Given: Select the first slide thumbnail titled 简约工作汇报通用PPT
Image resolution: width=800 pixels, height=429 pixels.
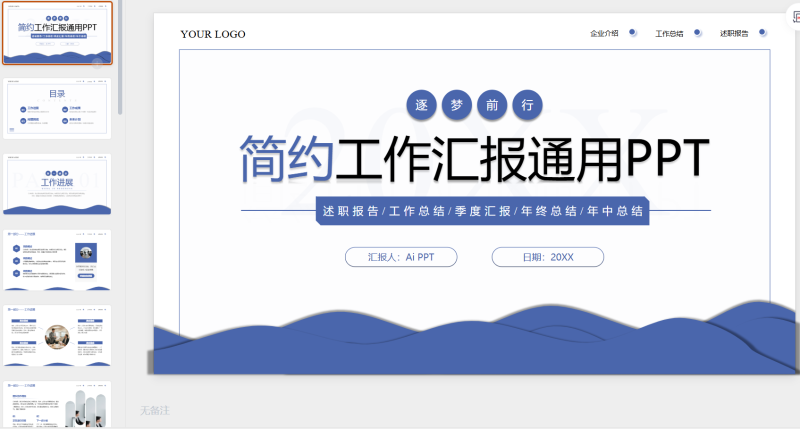Looking at the screenshot, I should pyautogui.click(x=57, y=33).
